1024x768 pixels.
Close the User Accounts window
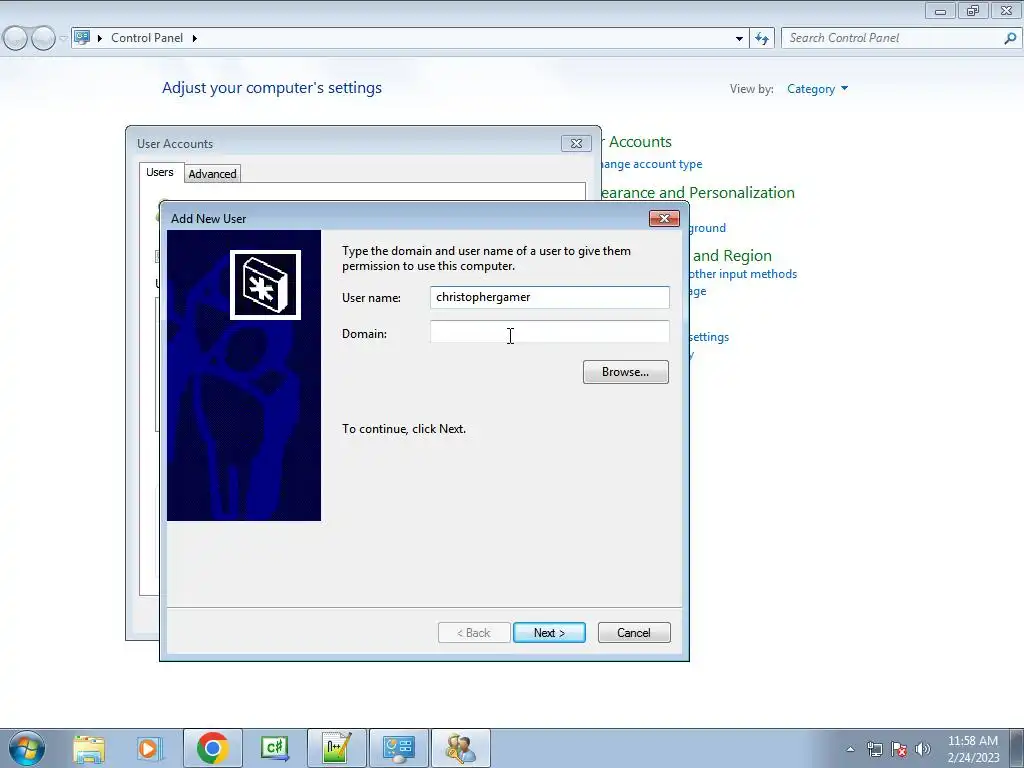coord(576,144)
